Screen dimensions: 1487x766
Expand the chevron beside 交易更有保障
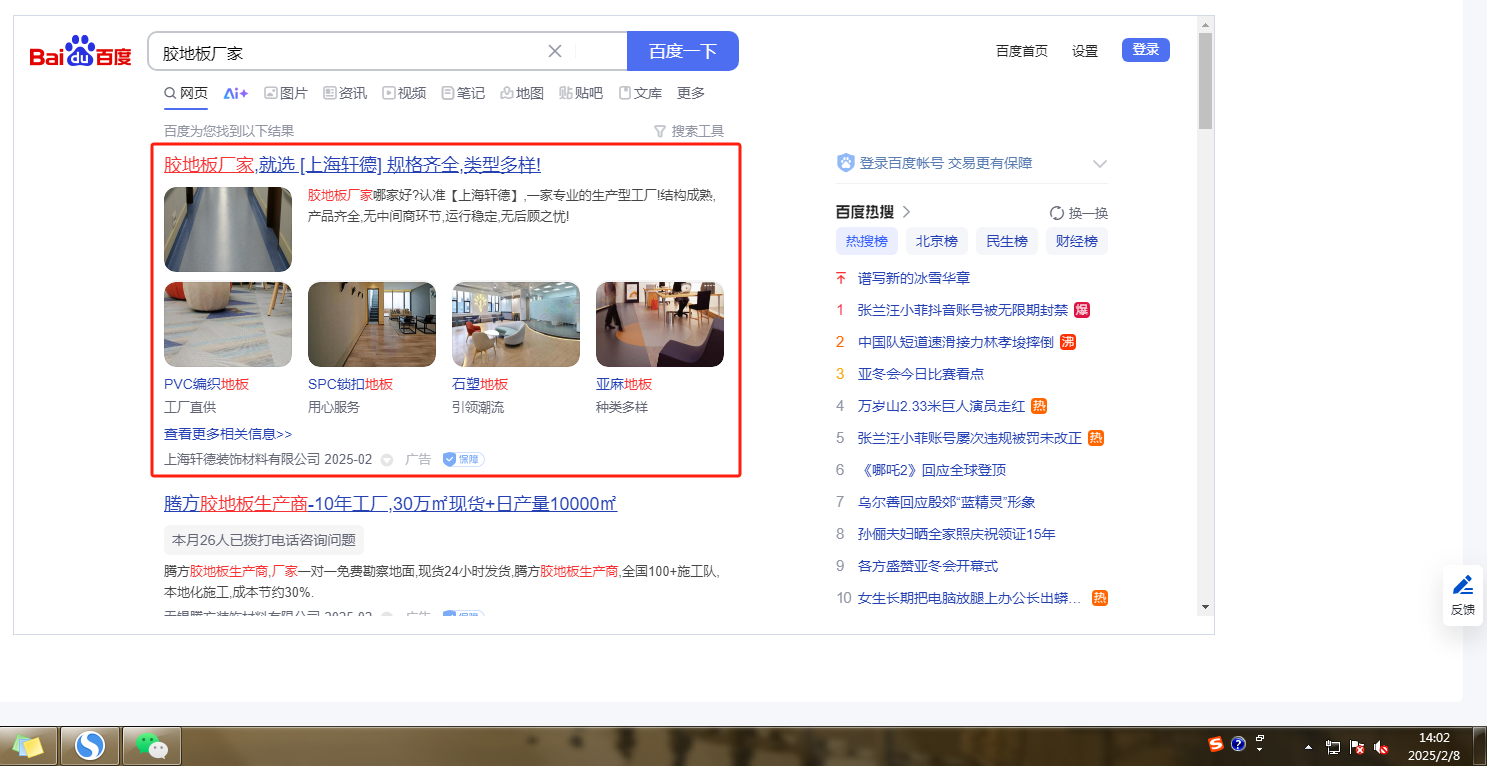pyautogui.click(x=1100, y=163)
